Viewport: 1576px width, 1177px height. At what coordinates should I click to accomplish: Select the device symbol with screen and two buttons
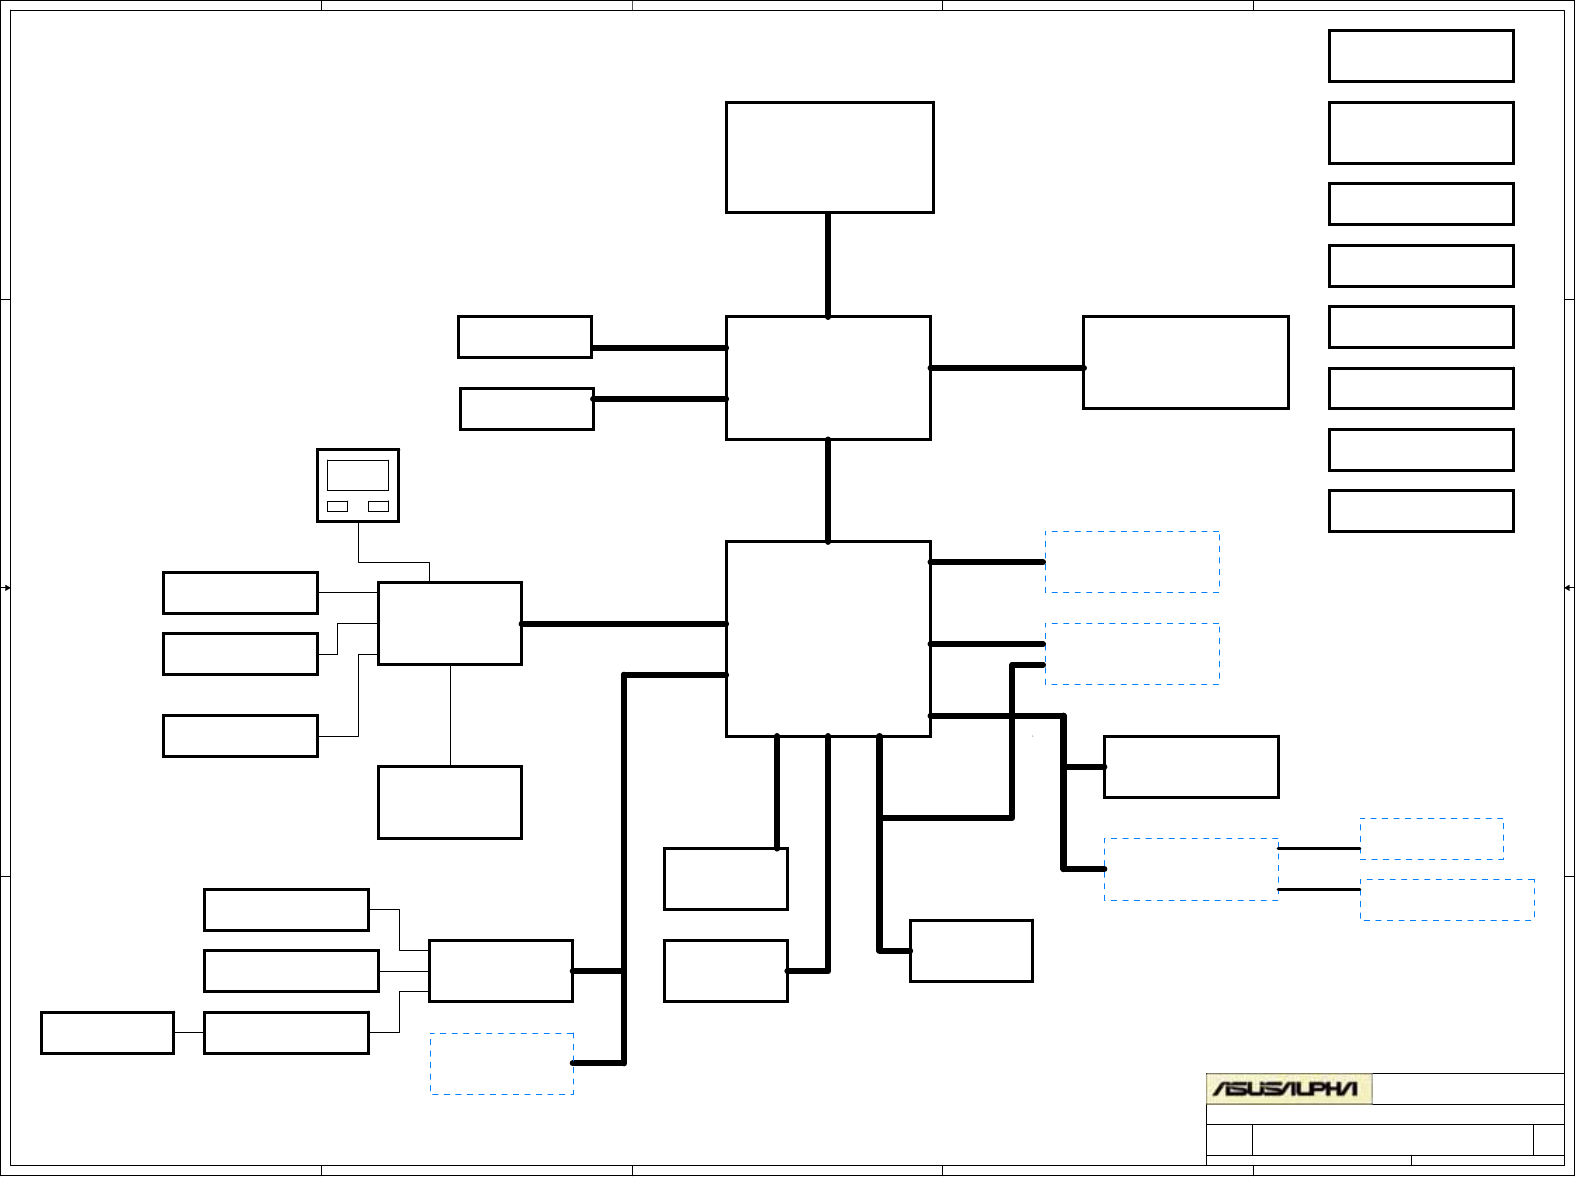(358, 485)
